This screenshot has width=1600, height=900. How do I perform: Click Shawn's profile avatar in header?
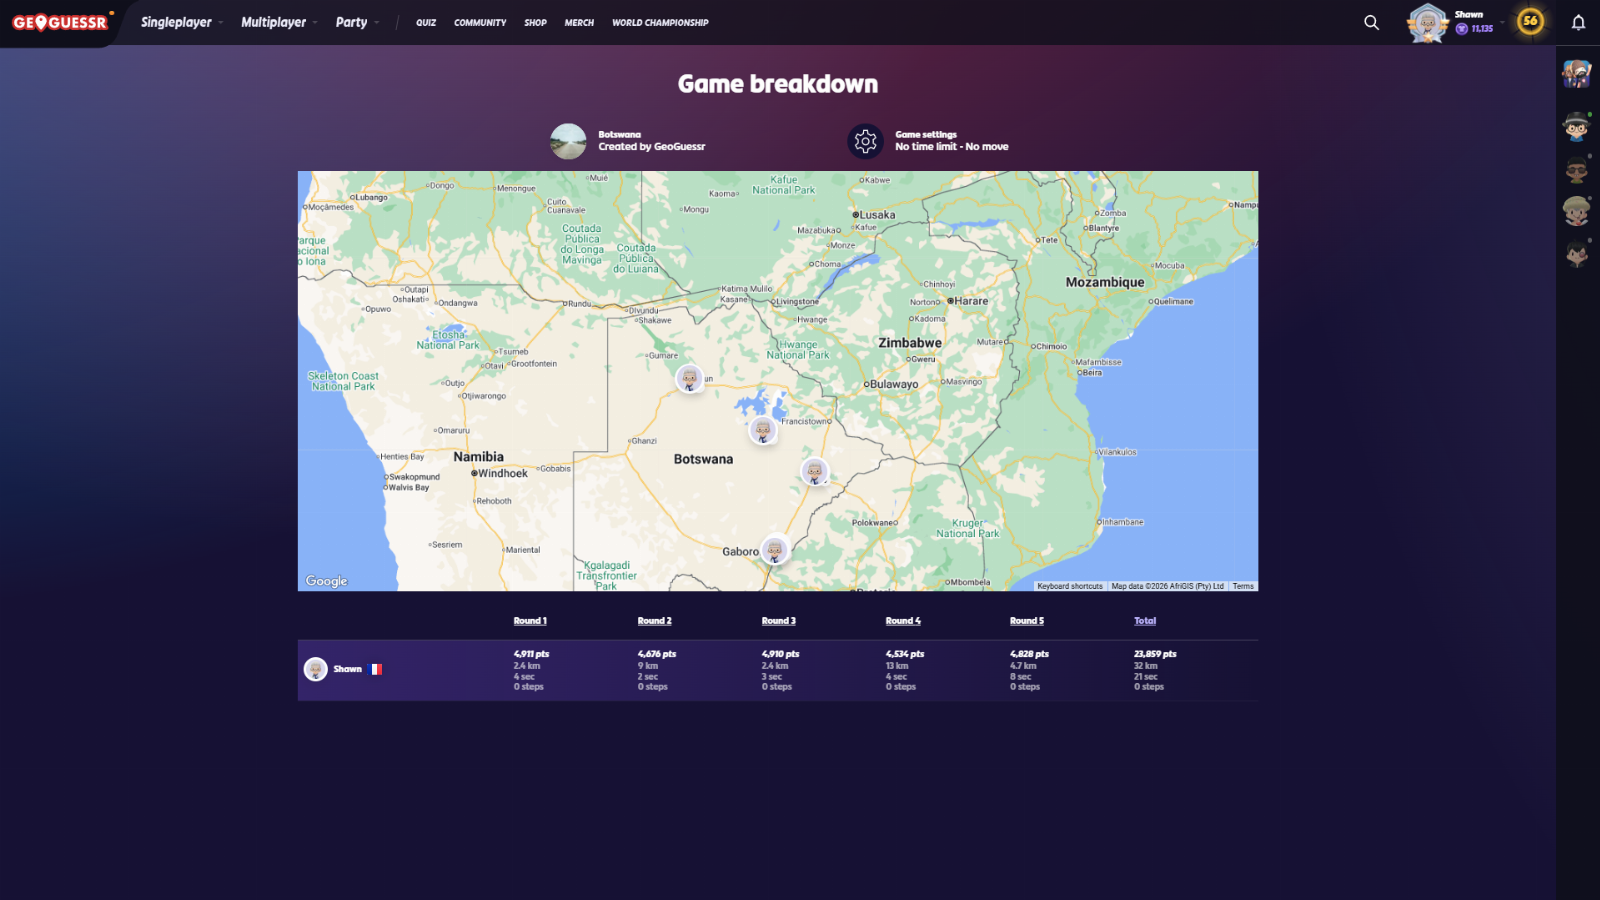click(x=1427, y=22)
